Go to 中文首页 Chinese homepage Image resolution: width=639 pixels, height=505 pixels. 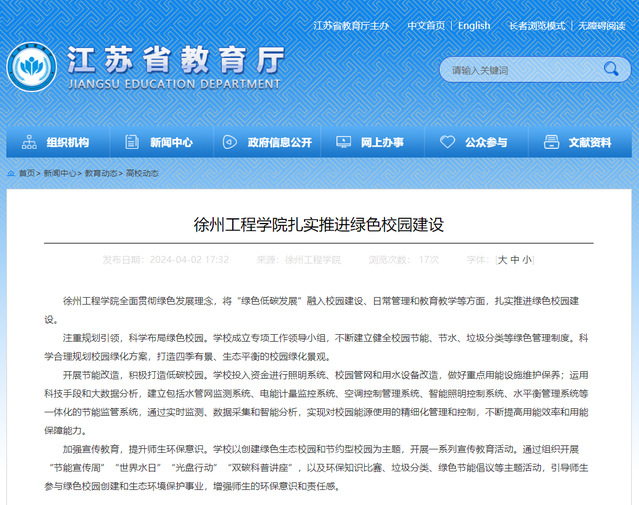pos(426,25)
